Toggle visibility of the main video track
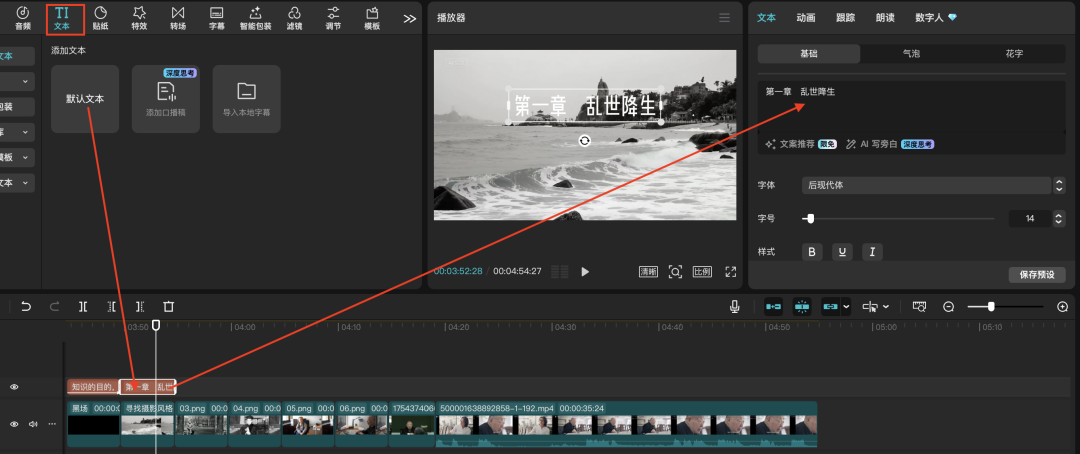This screenshot has height=454, width=1080. point(14,424)
